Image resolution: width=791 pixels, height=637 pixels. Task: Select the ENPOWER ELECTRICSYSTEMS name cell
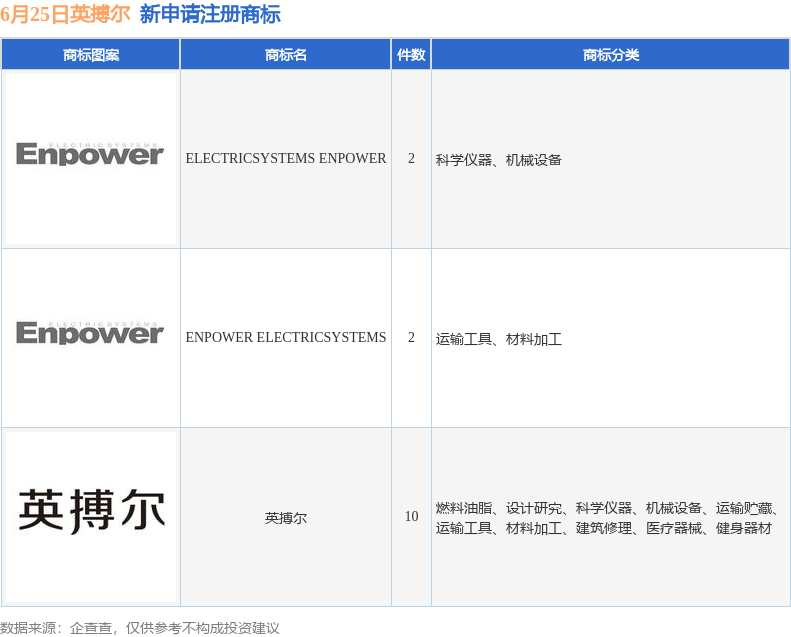[x=286, y=338]
